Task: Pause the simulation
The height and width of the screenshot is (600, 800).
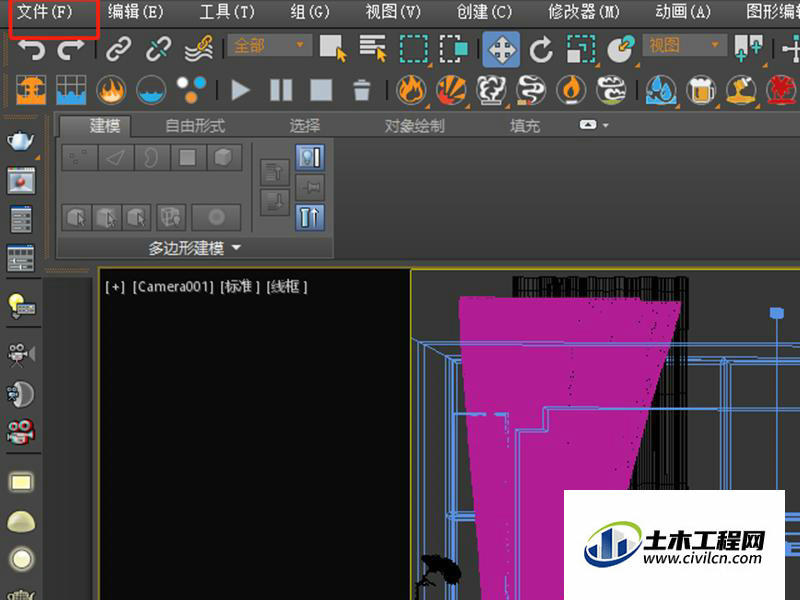Action: pyautogui.click(x=281, y=90)
